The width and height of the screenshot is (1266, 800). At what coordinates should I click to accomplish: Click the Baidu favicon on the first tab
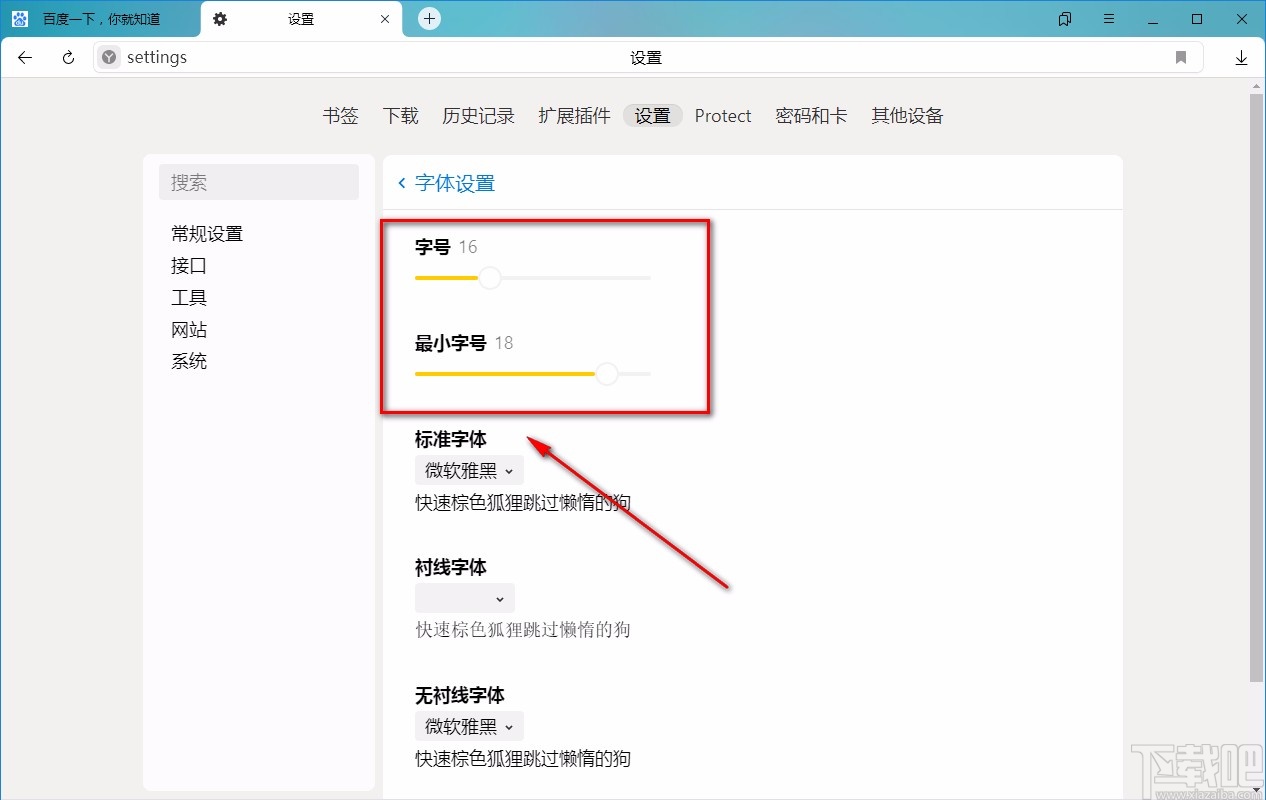click(19, 18)
